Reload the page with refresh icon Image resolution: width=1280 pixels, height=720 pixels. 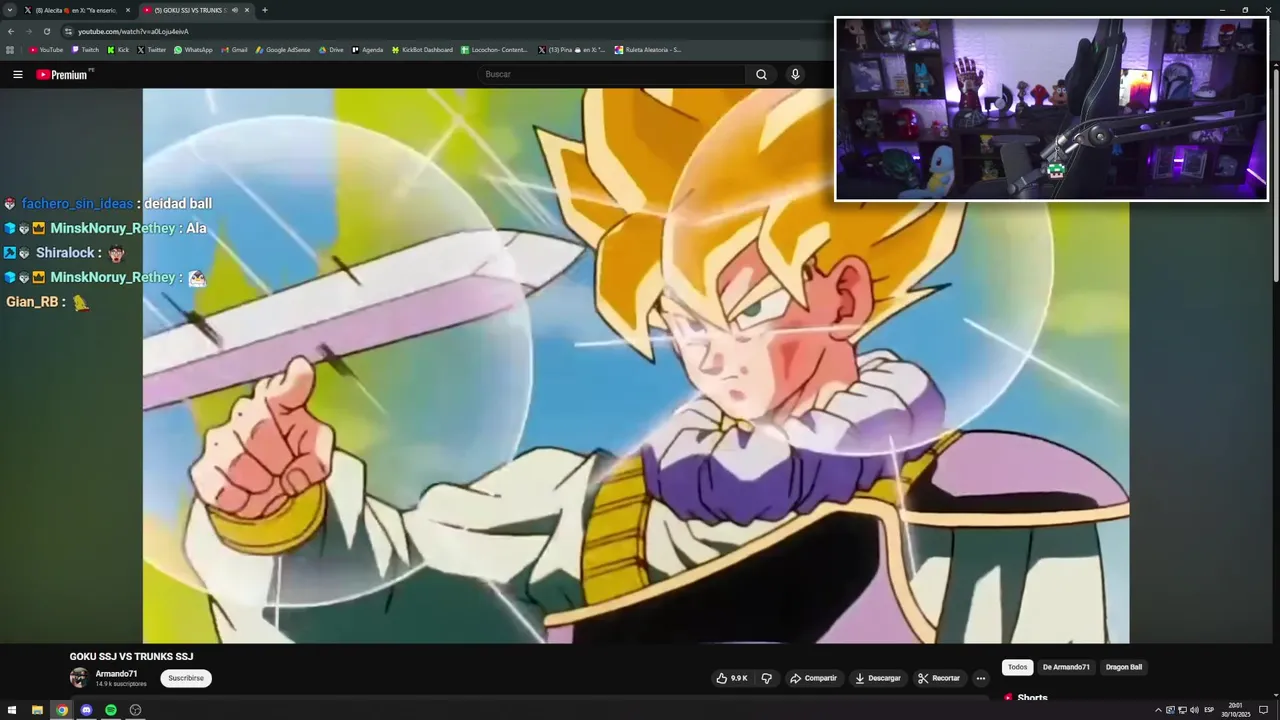pos(46,31)
